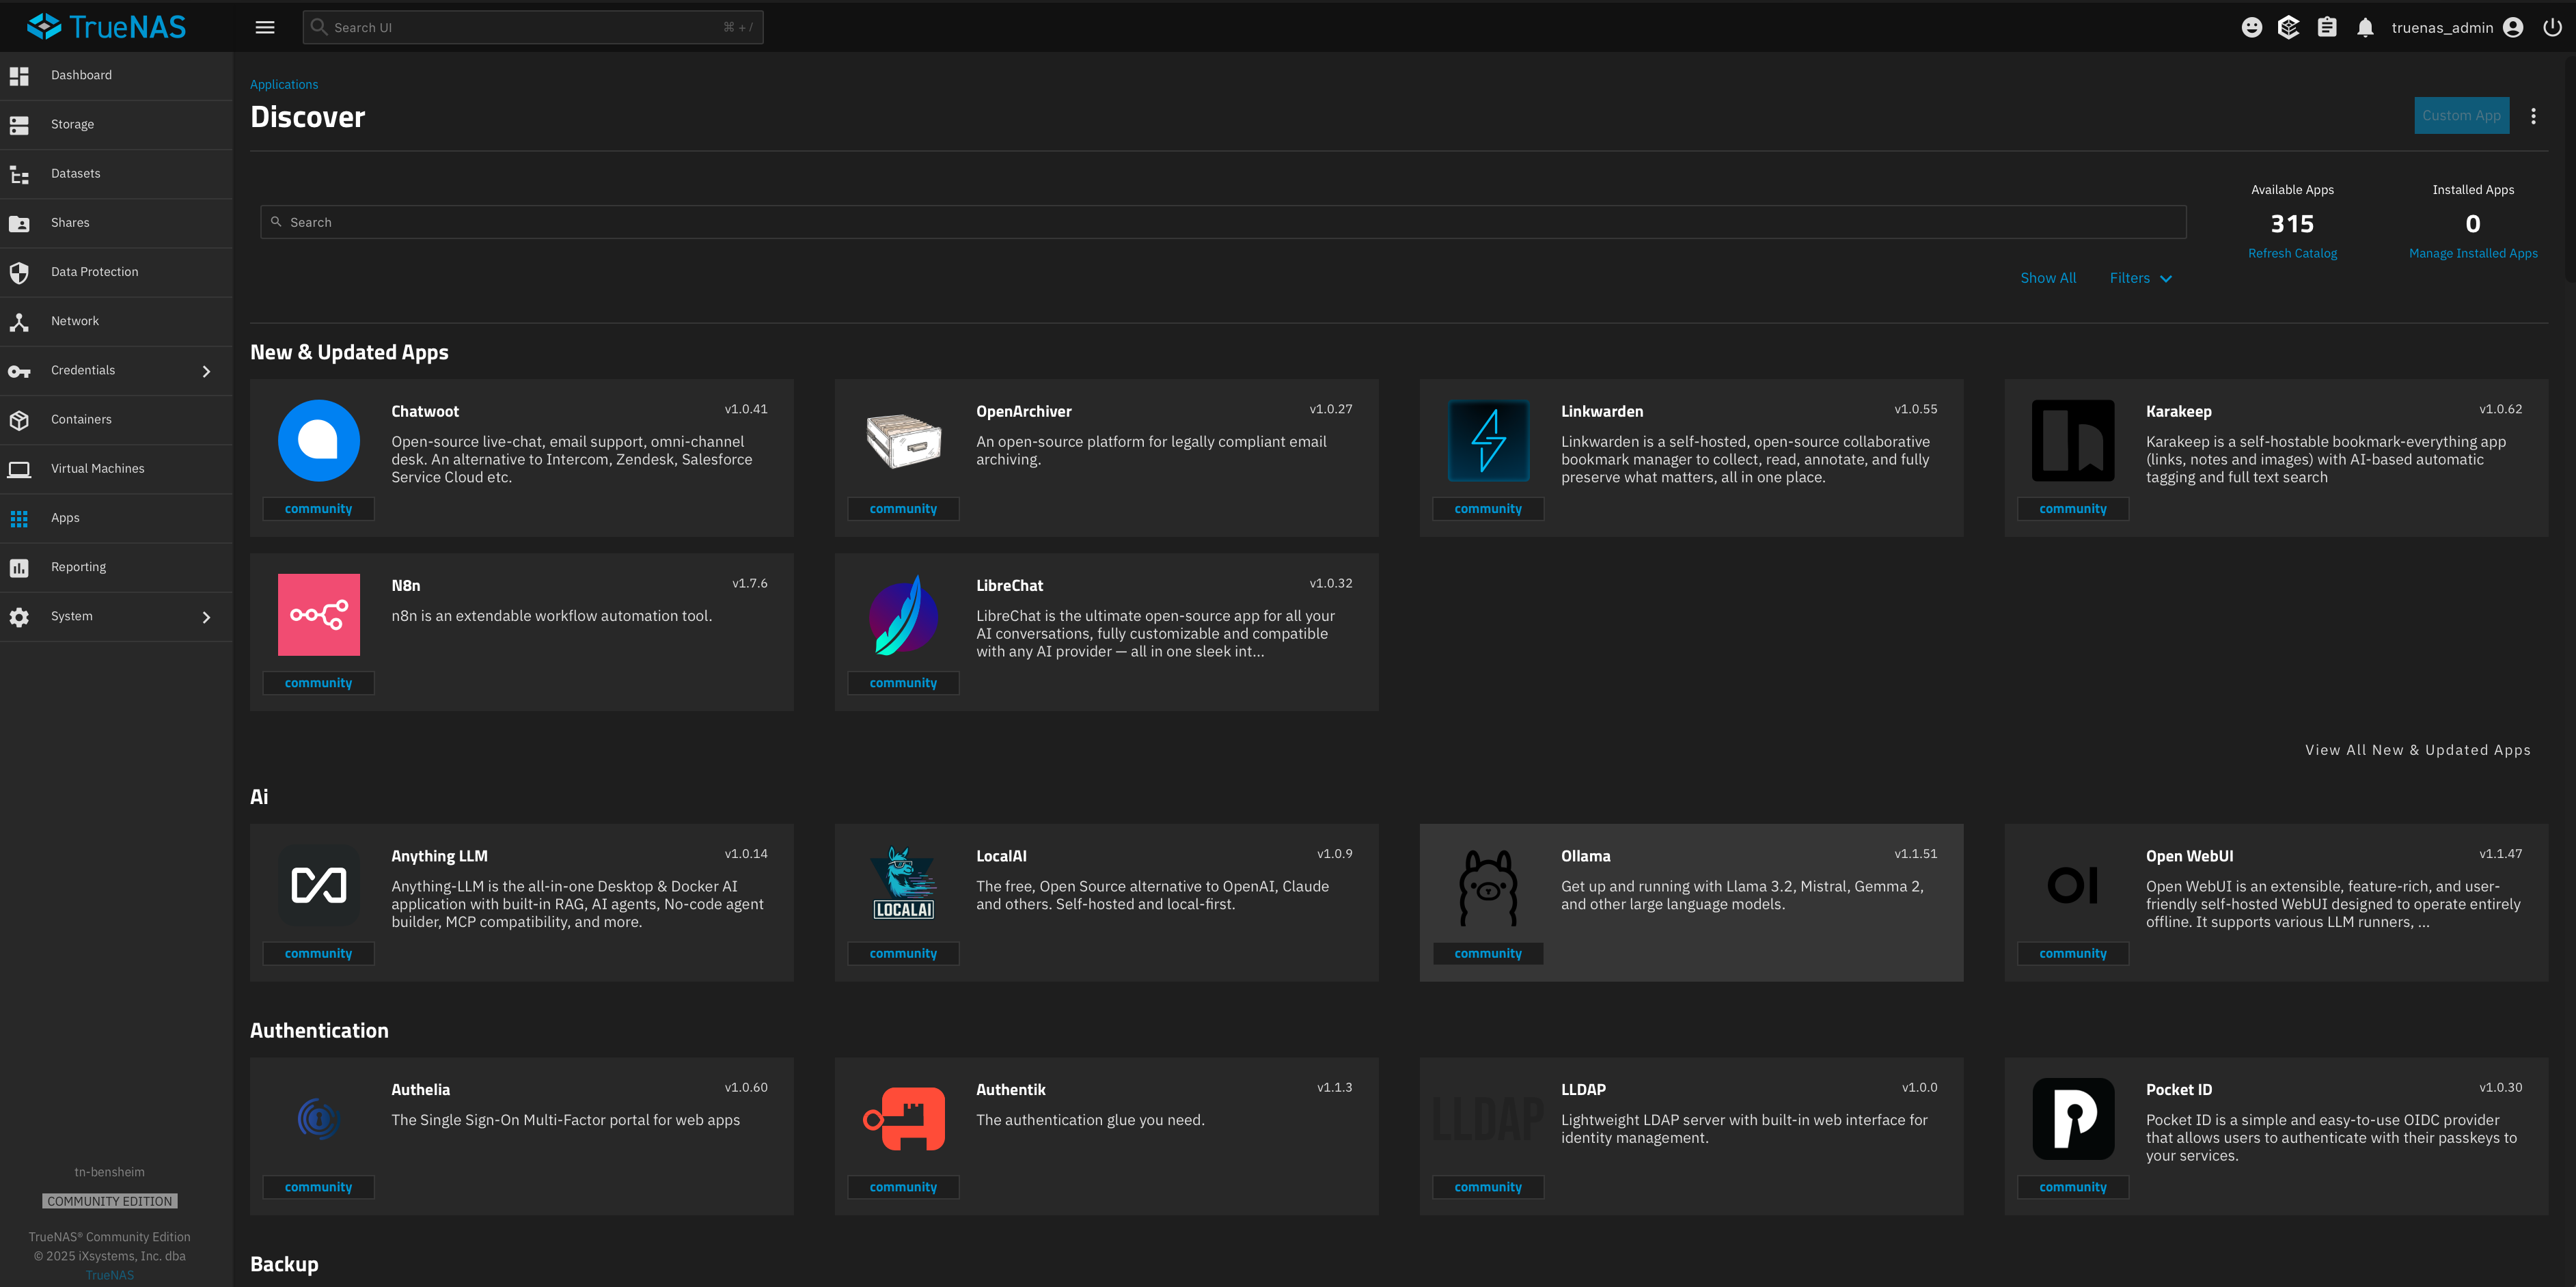Click the TrueCommand status icon
This screenshot has height=1287, width=2576.
(2289, 27)
